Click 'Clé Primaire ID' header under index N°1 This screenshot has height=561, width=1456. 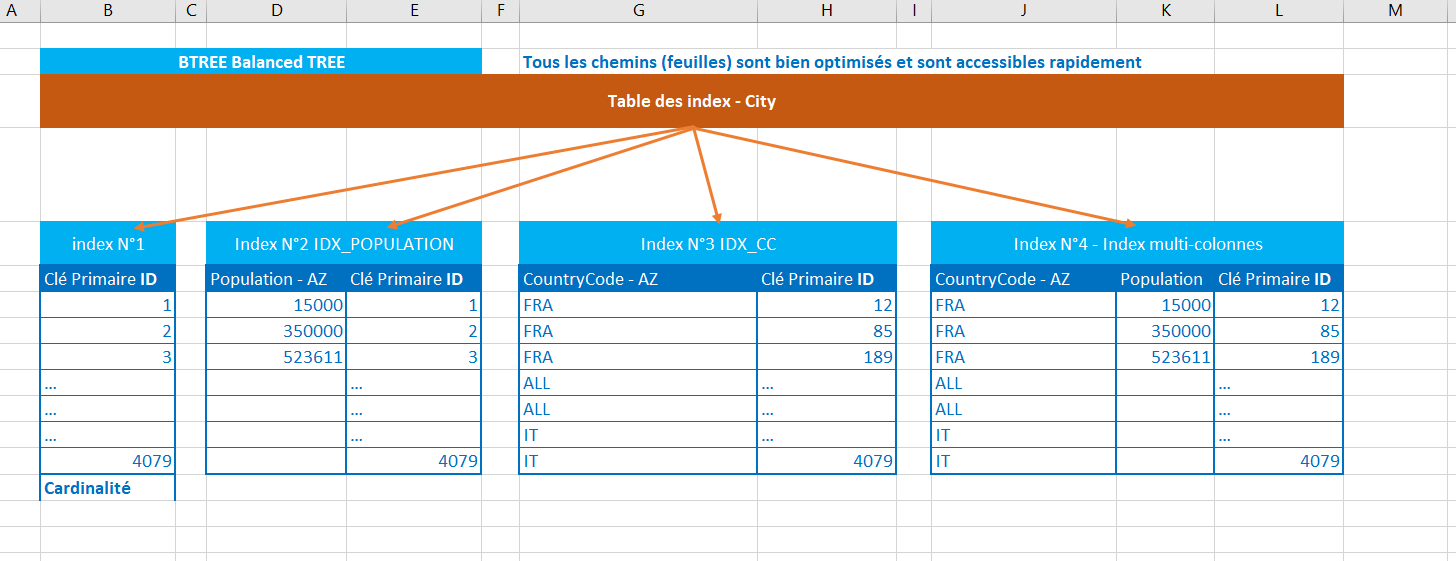tap(108, 279)
